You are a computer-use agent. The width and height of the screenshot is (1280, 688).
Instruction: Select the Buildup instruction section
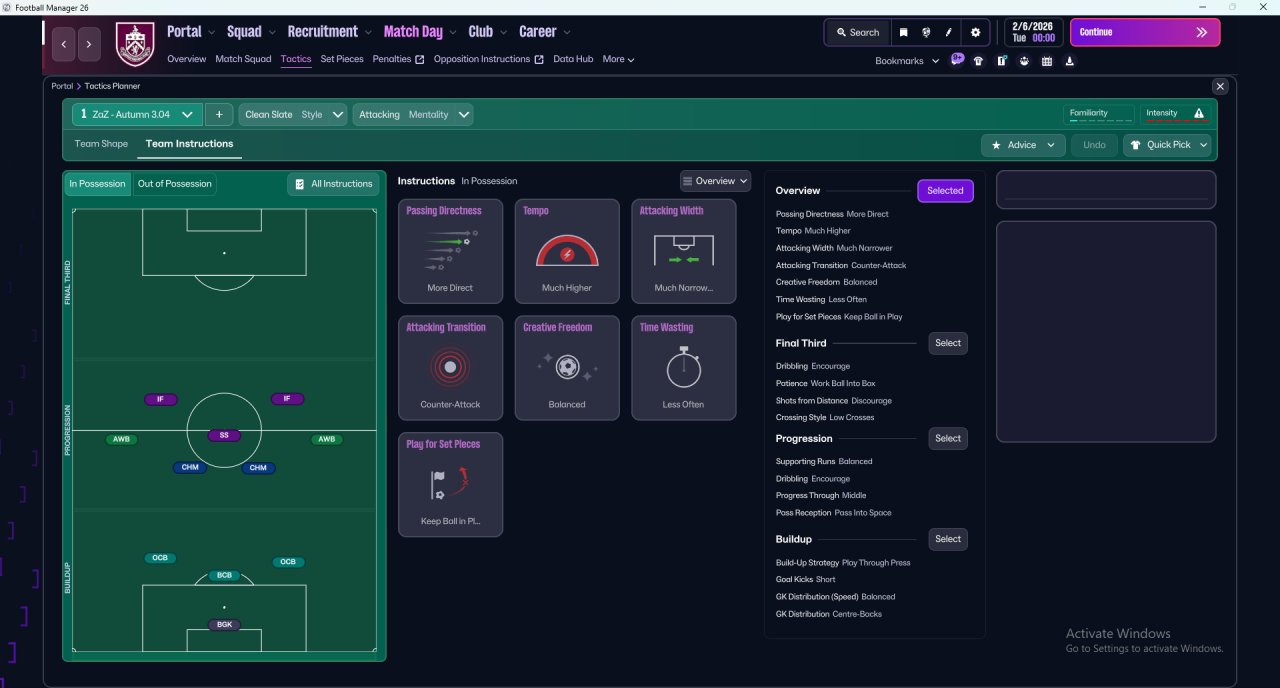(x=948, y=539)
